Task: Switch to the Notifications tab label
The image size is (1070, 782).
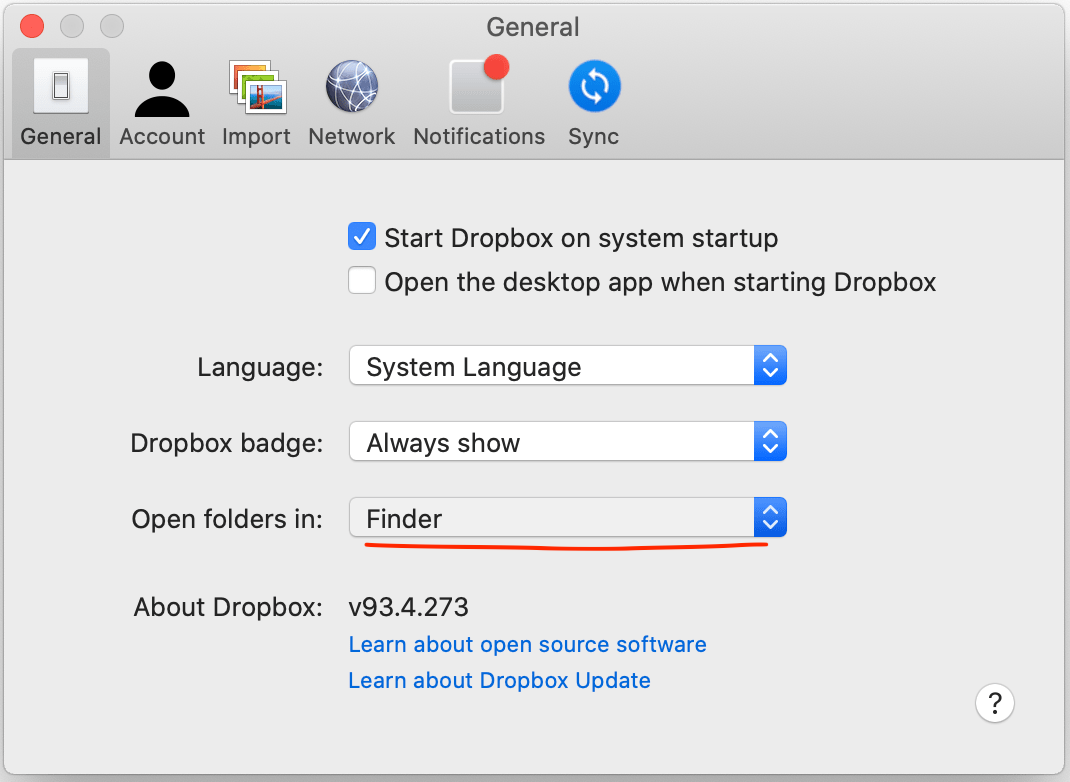Action: click(x=479, y=136)
